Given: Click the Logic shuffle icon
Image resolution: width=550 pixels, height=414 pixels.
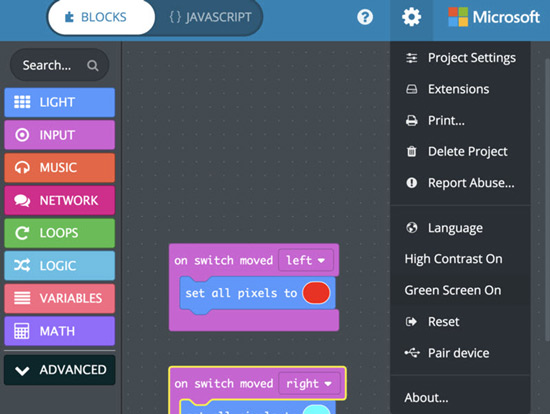Looking at the screenshot, I should click(x=22, y=266).
